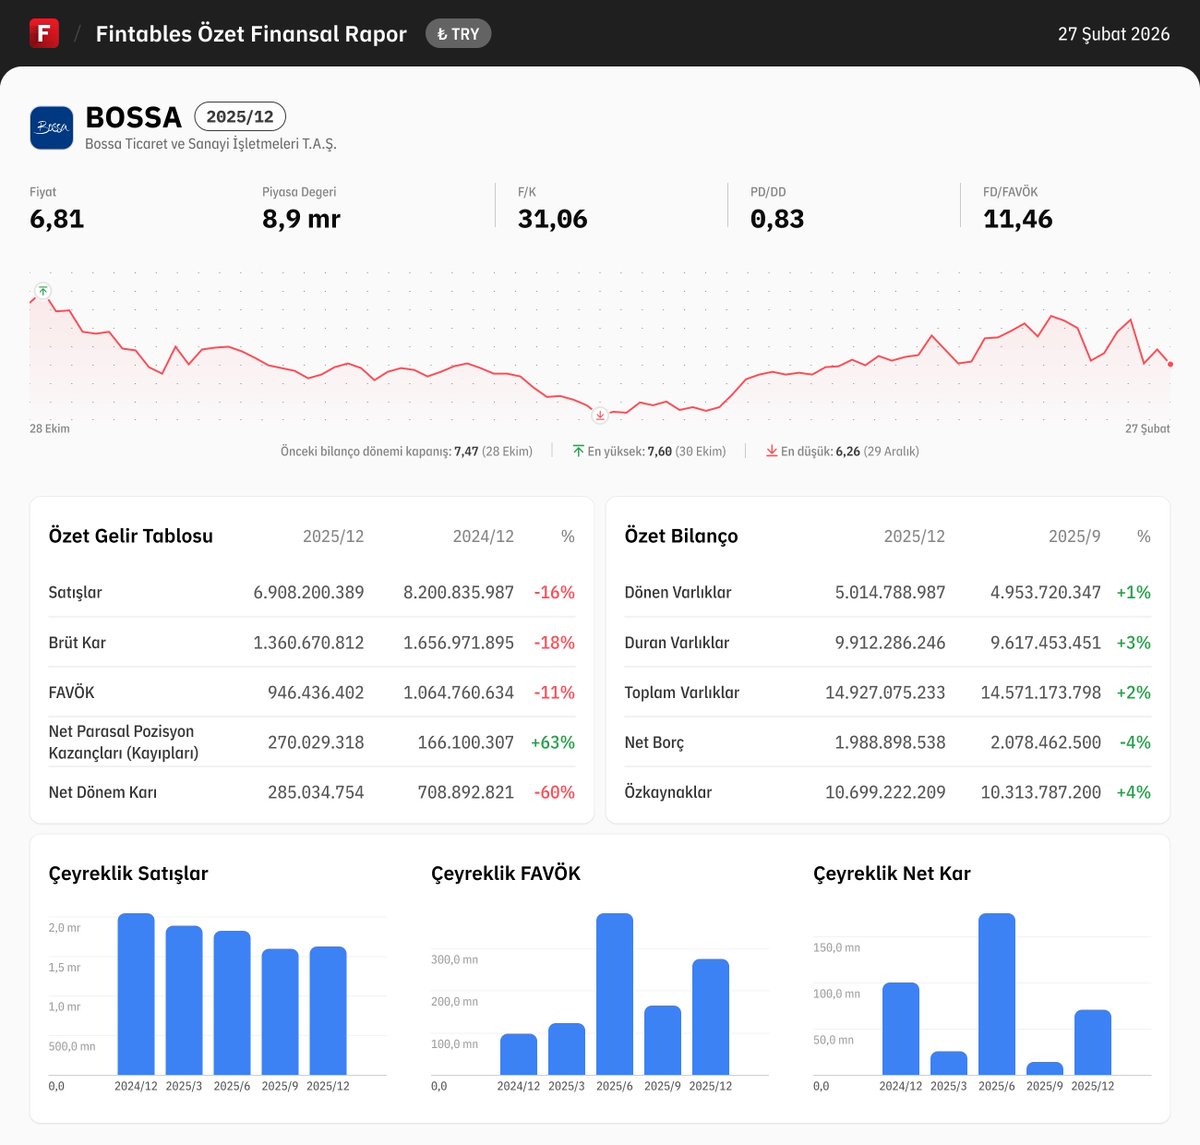Select the 2024/12 bar in Çeyreklik Satışlar
Viewport: 1200px width, 1145px height.
[136, 994]
